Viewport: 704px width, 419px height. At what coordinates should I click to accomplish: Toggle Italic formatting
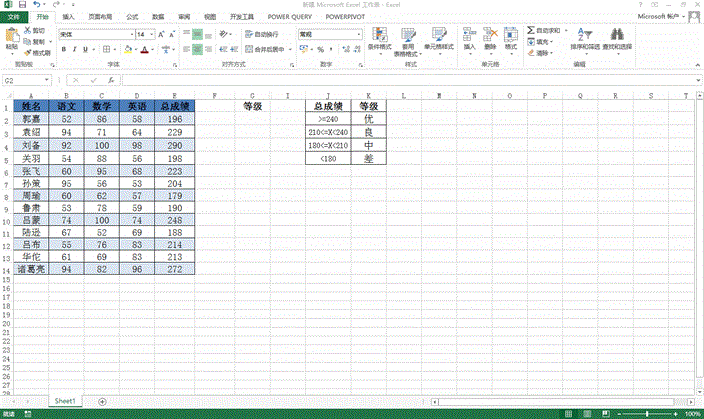pyautogui.click(x=76, y=48)
